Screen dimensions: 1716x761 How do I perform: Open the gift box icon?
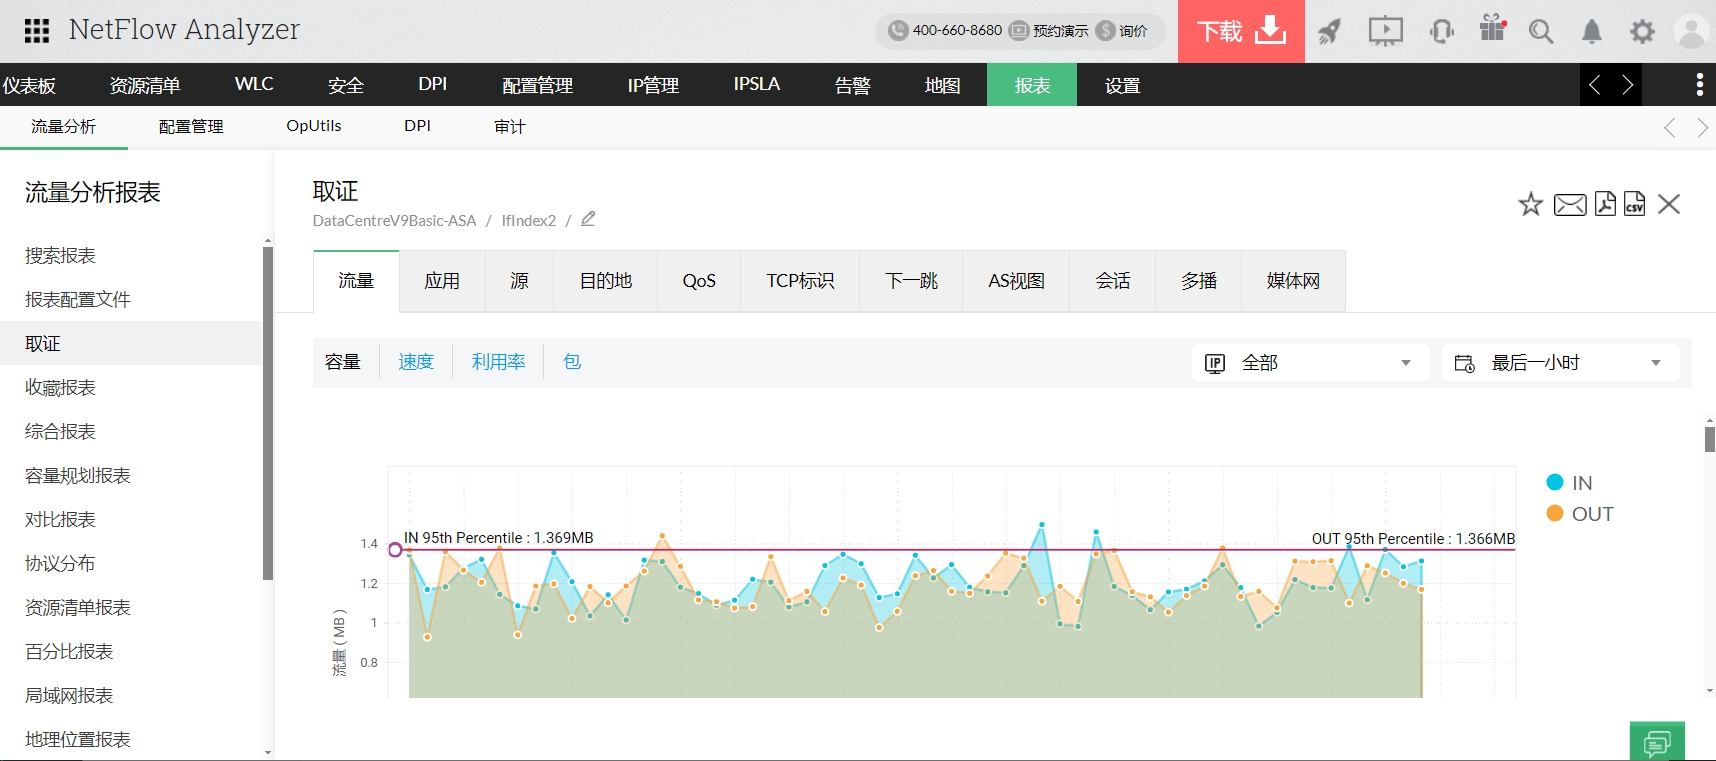pyautogui.click(x=1492, y=30)
